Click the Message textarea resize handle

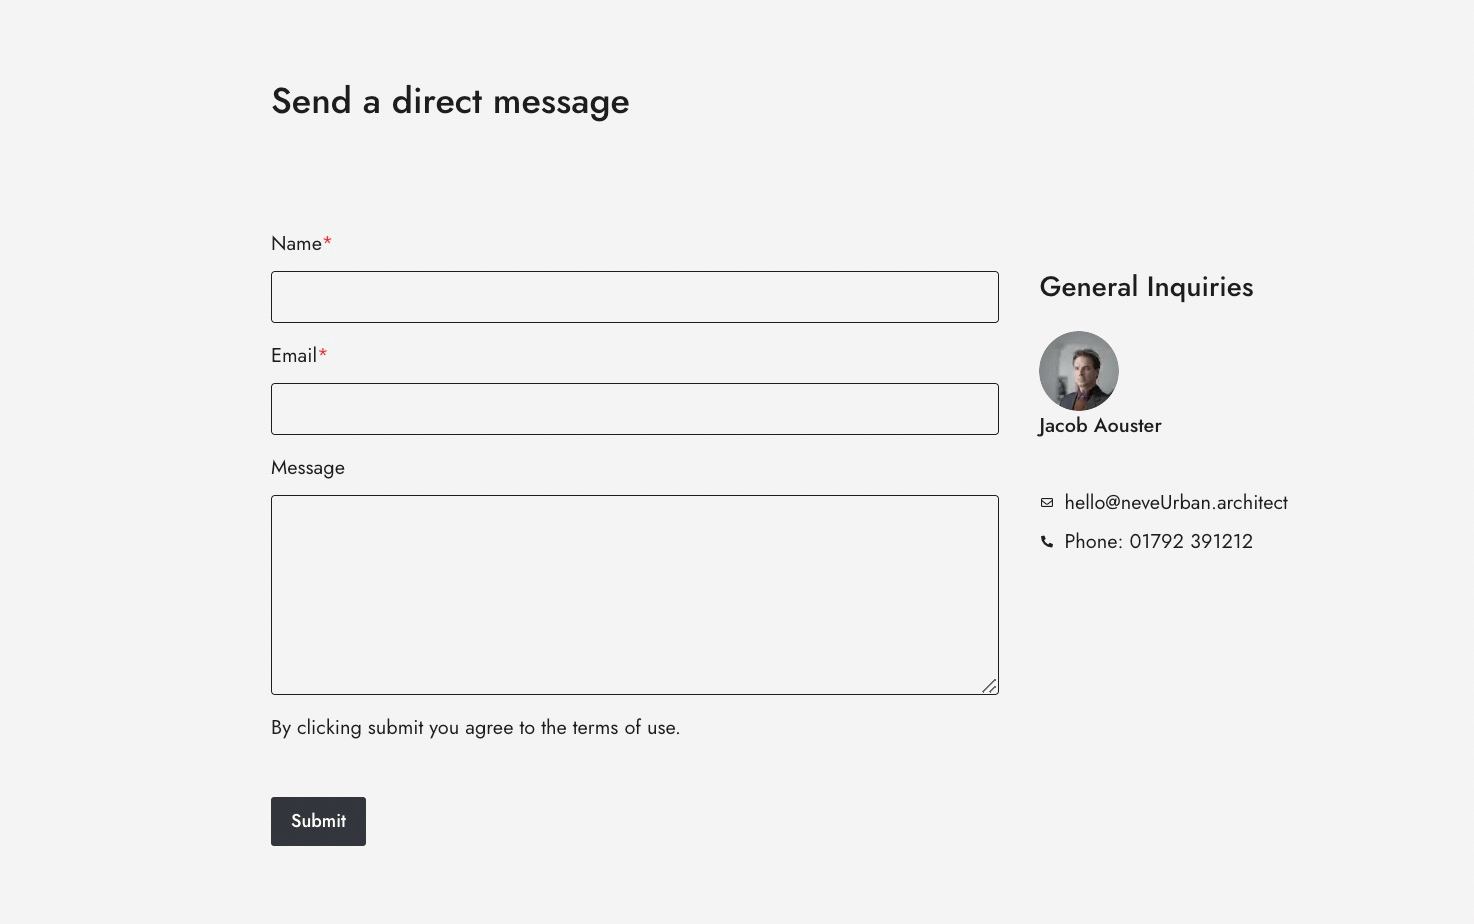pos(989,685)
